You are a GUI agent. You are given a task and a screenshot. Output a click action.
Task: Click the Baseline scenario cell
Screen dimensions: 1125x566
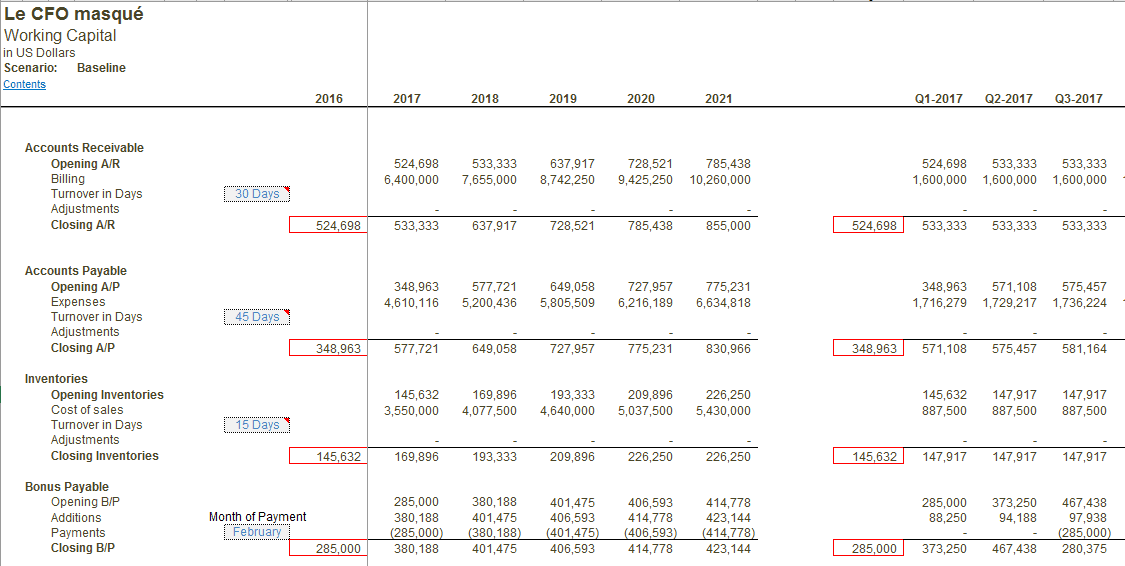click(101, 68)
